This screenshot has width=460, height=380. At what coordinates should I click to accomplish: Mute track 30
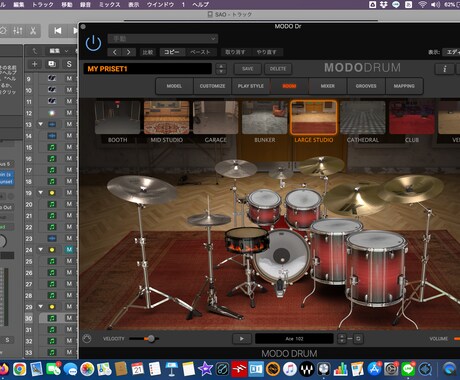[x=69, y=318]
